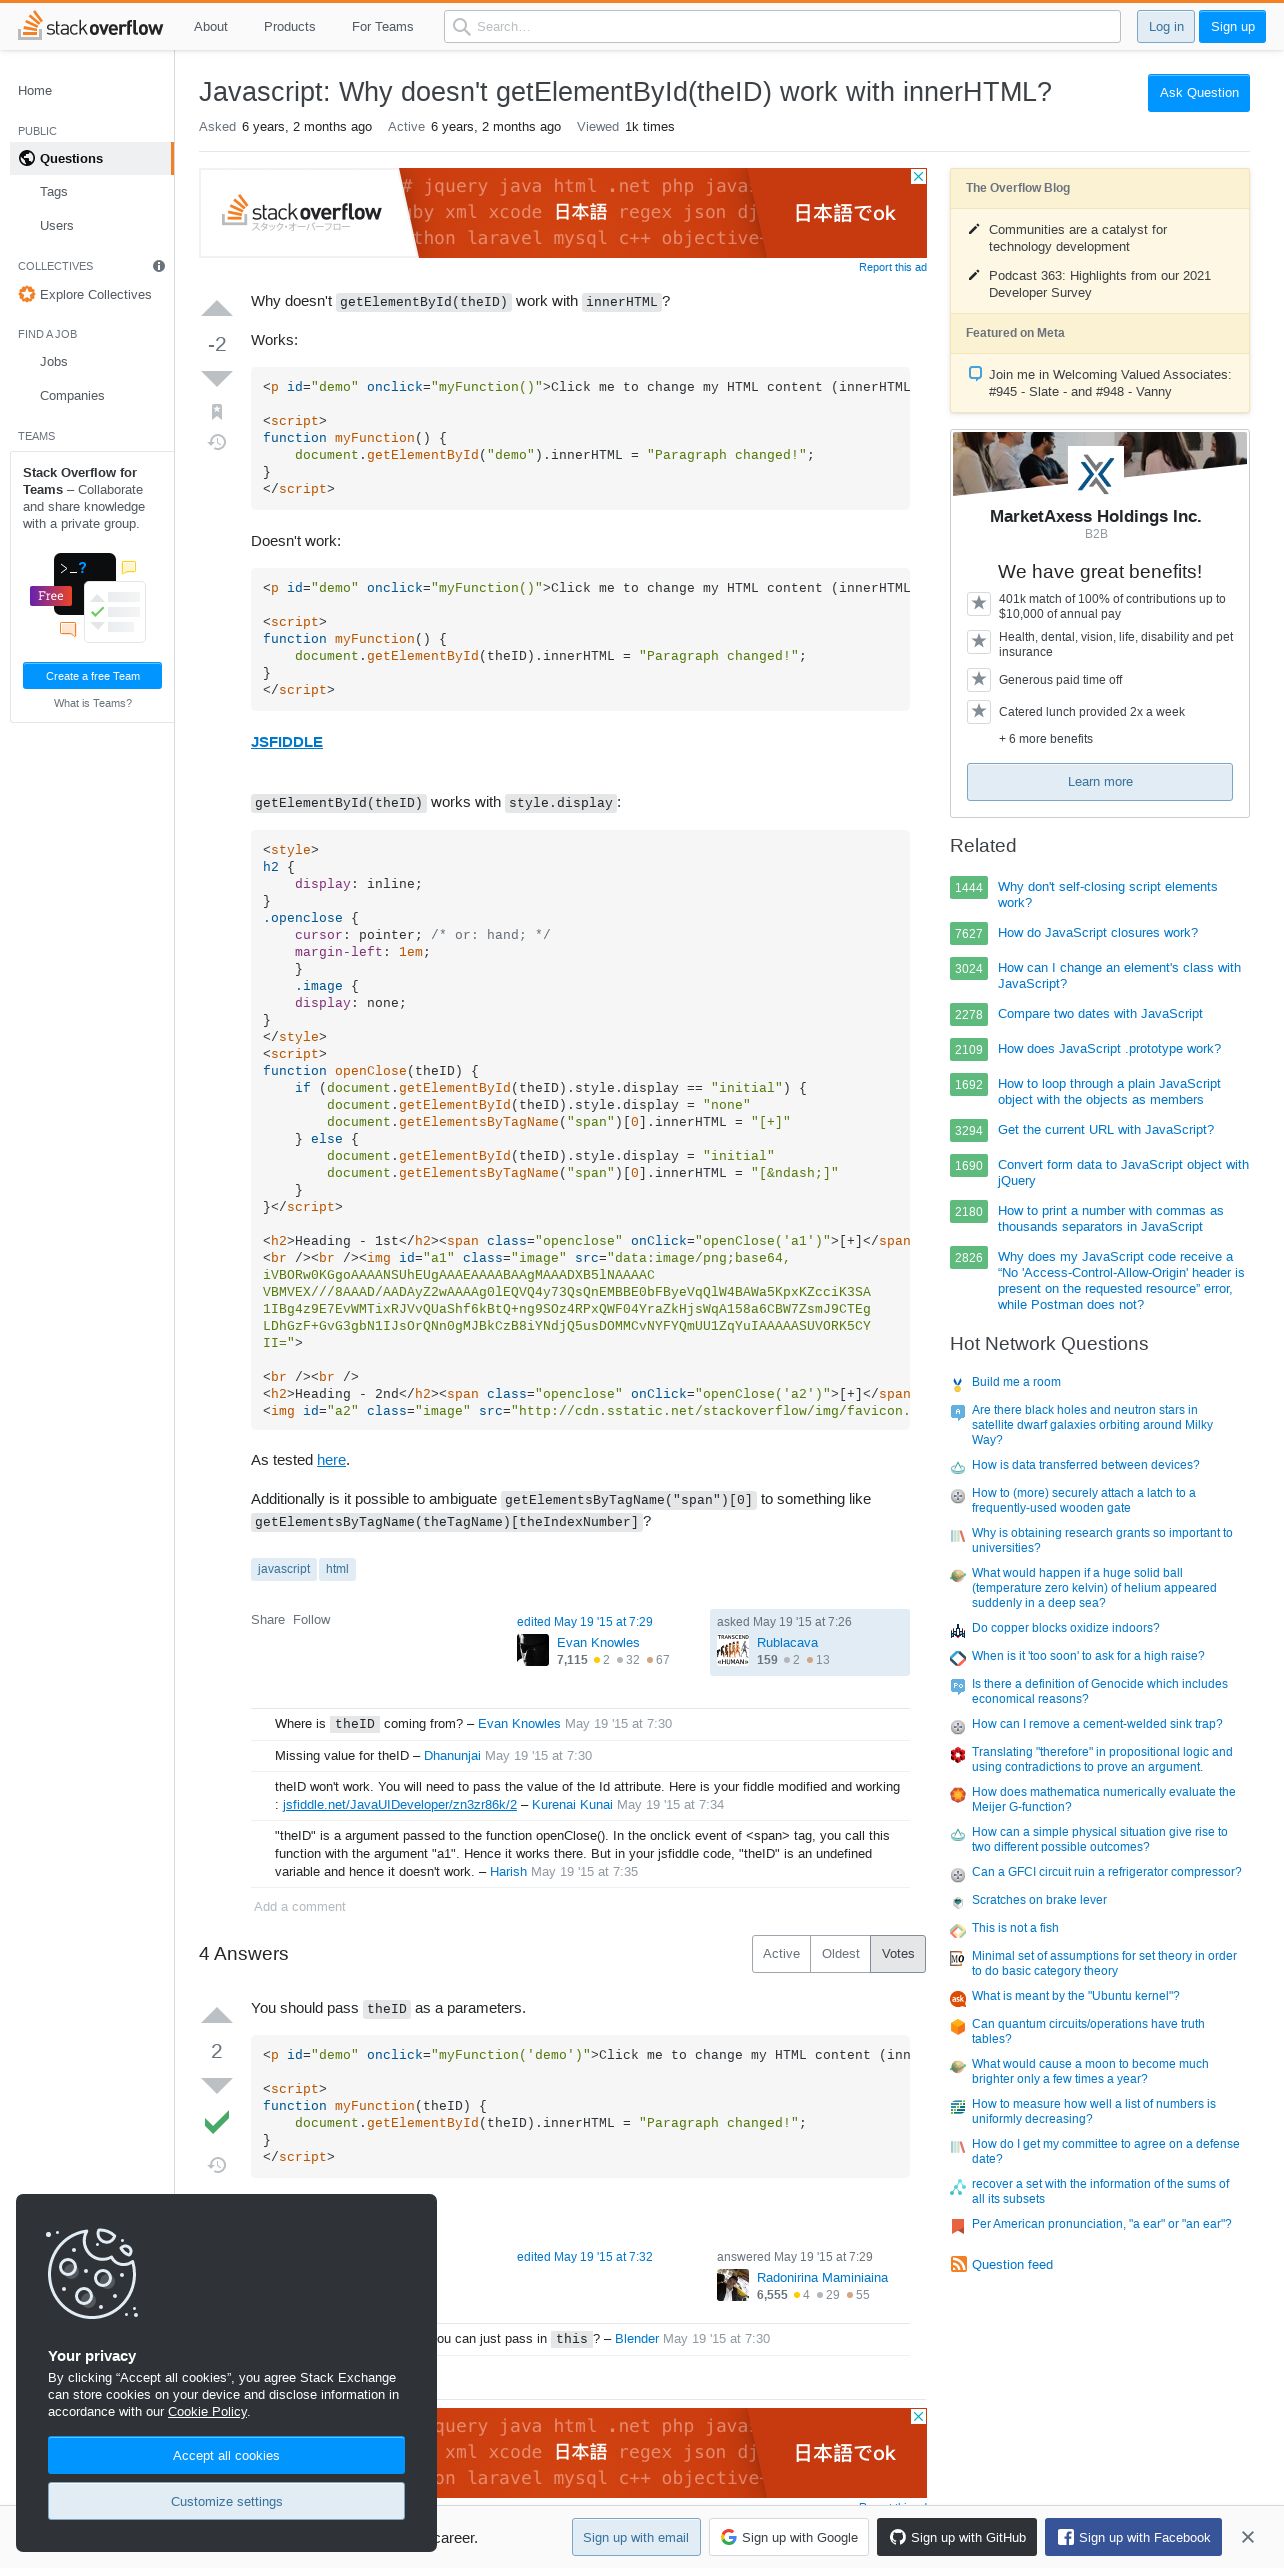Screen dimensions: 1284x2568
Task: Focus the search input field
Action: coord(782,27)
